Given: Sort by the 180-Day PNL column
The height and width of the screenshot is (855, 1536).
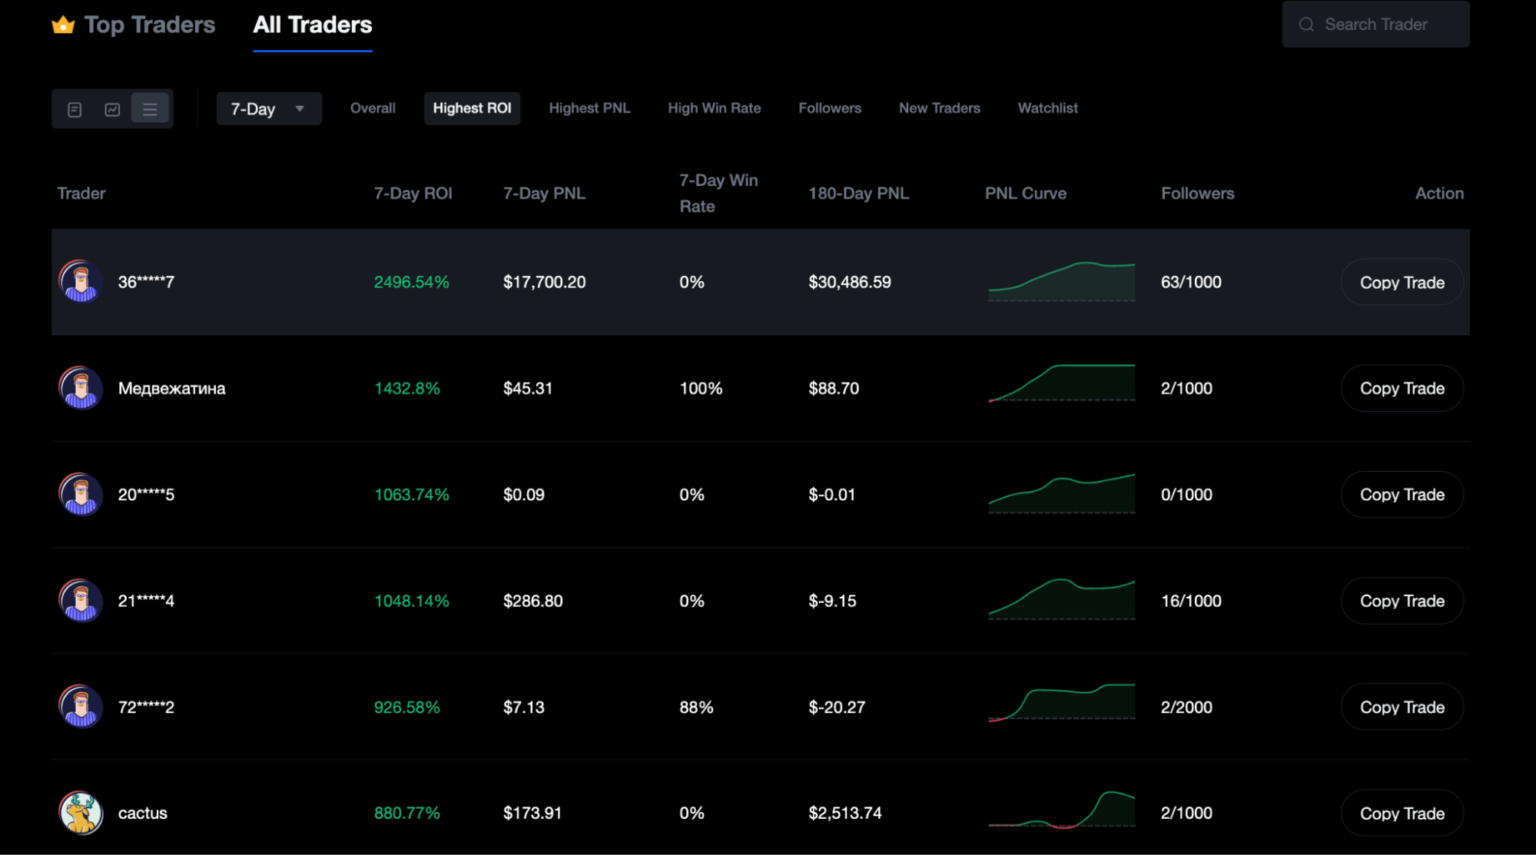Looking at the screenshot, I should pyautogui.click(x=858, y=193).
